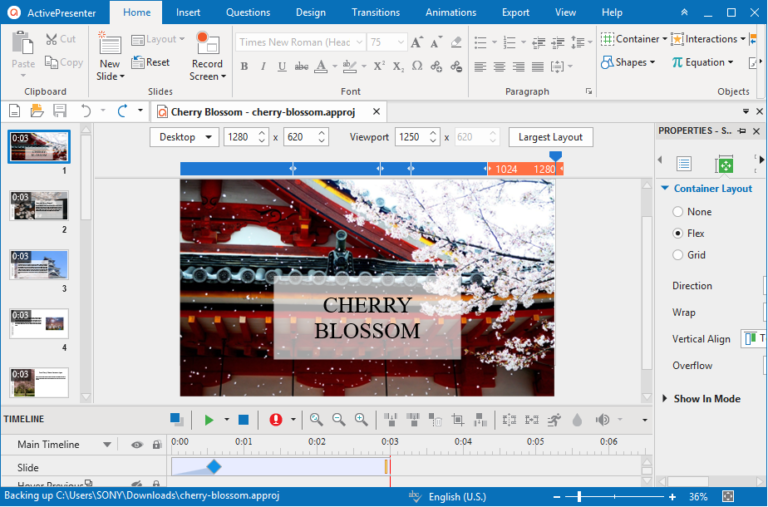Apply Strikethrough formatting
The image size is (768, 507).
pos(301,66)
